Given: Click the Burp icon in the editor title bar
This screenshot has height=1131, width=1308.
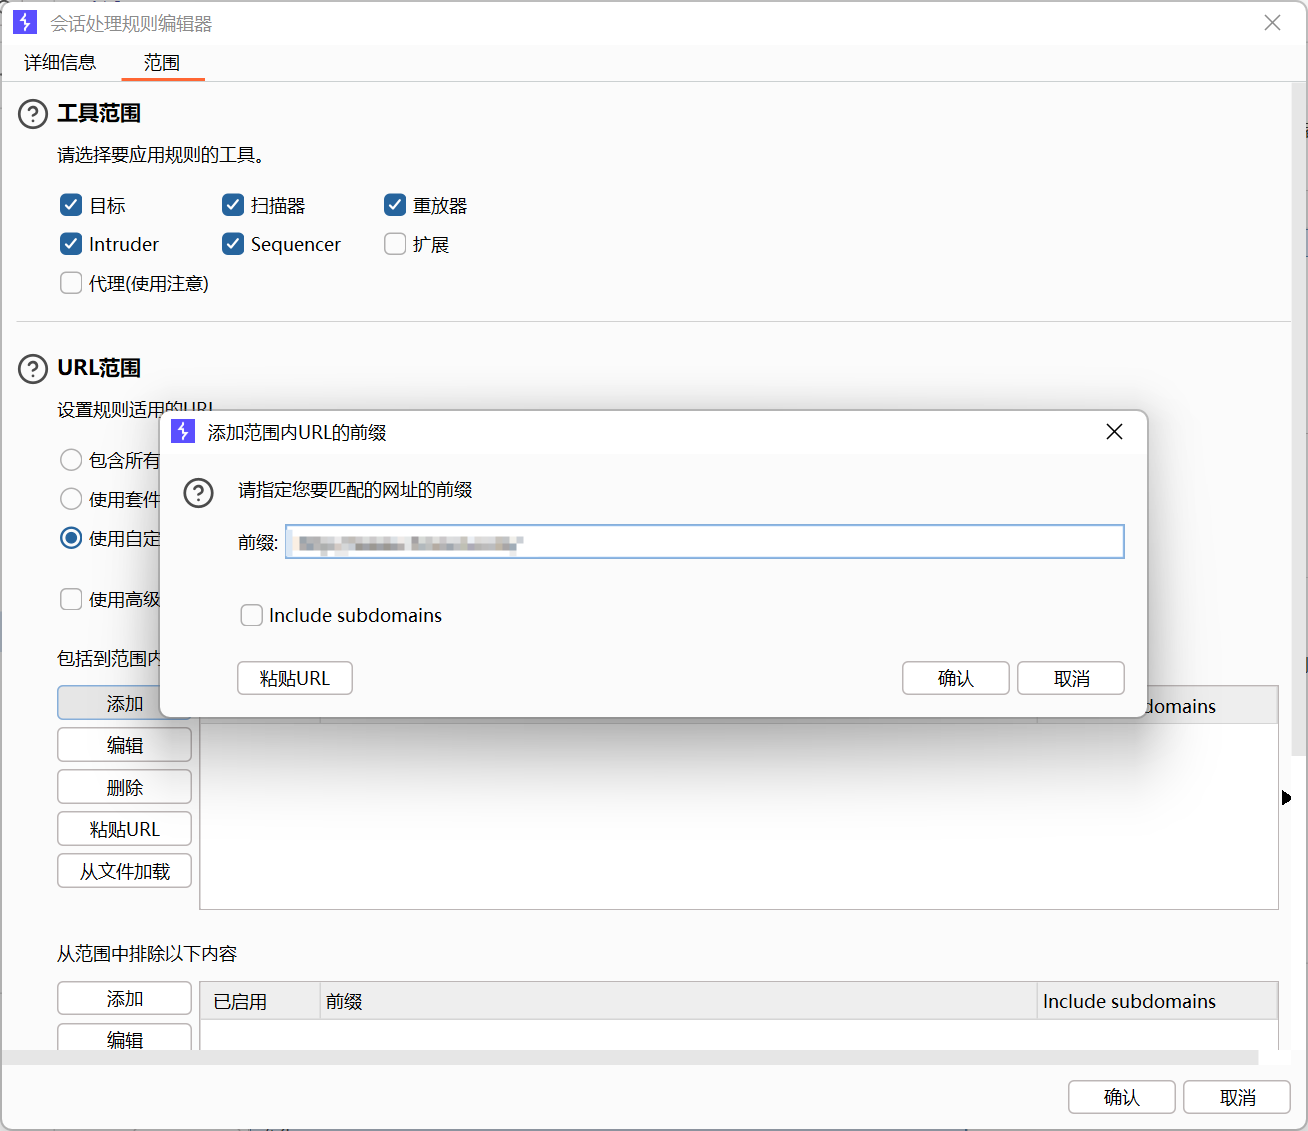Looking at the screenshot, I should tap(25, 22).
